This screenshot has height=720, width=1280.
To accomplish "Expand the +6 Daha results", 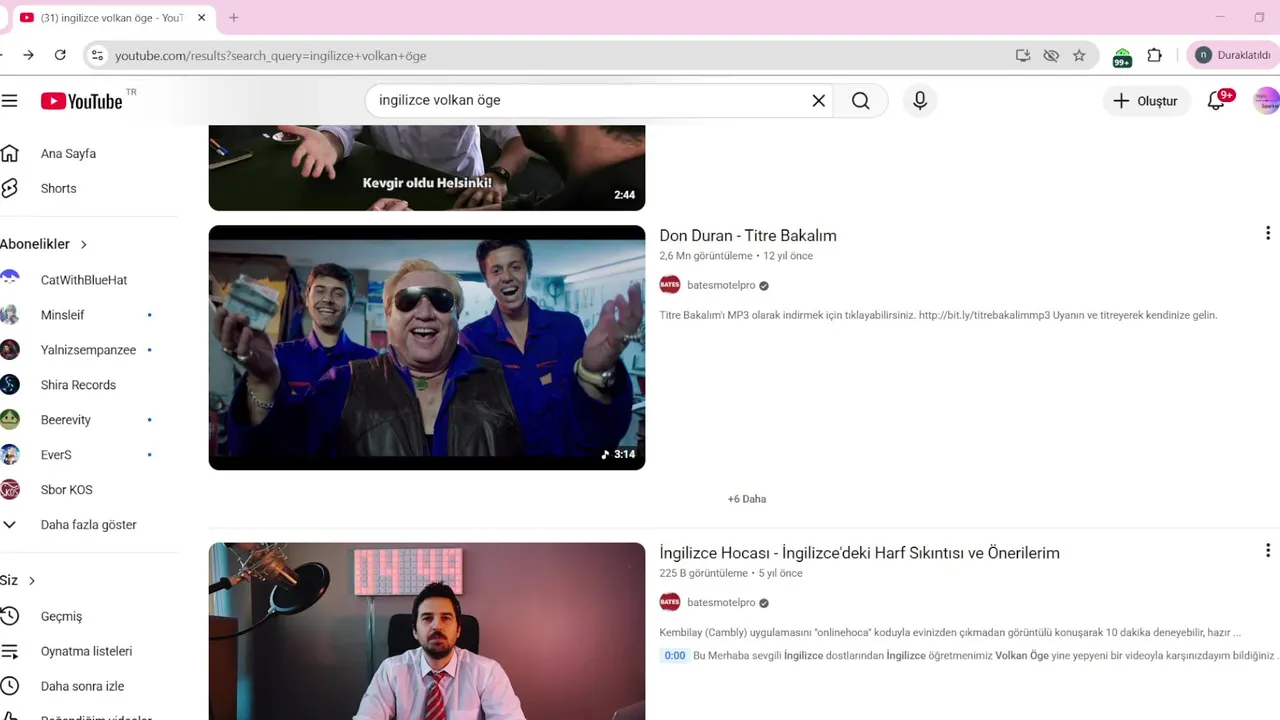I will coord(747,499).
